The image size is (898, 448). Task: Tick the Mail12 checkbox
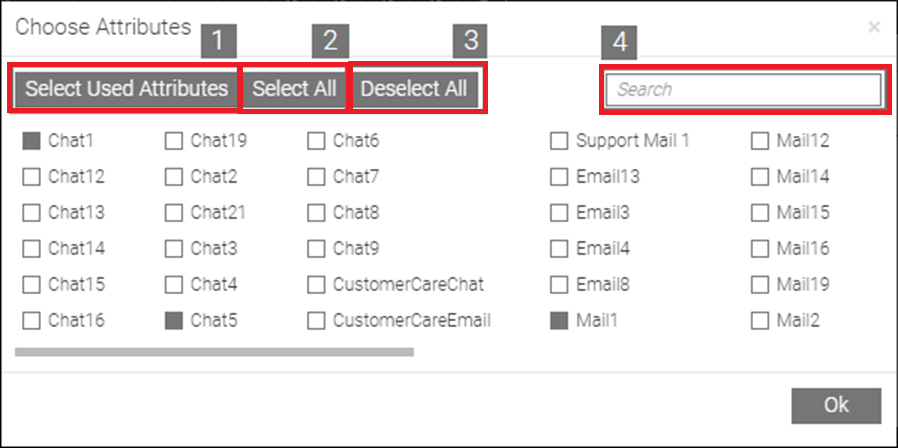pyautogui.click(x=759, y=141)
